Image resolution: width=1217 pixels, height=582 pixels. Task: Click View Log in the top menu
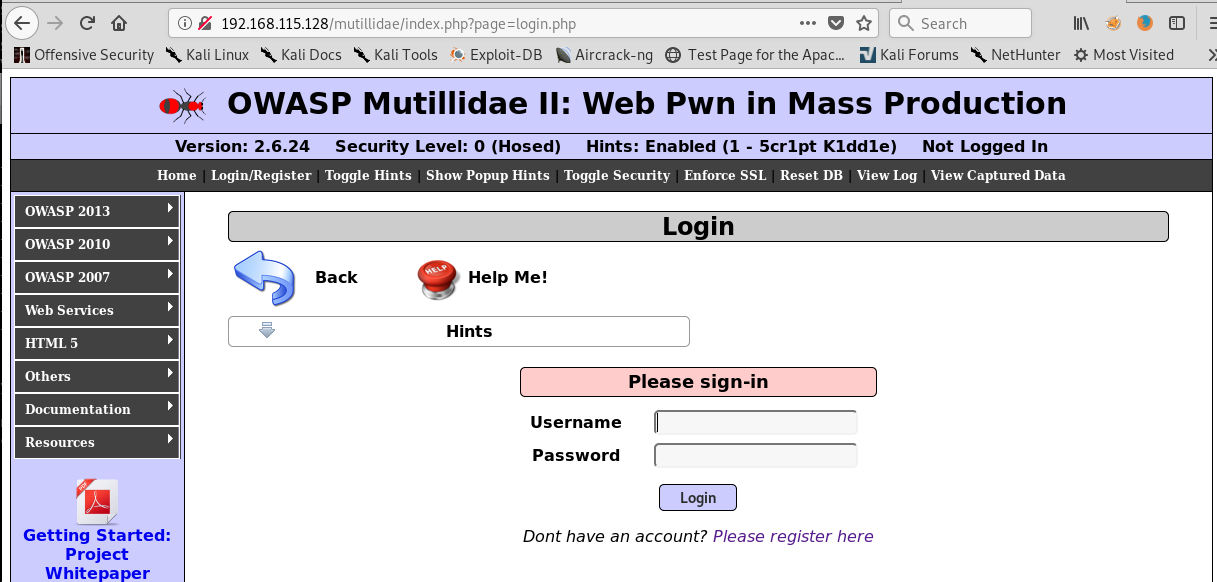pyautogui.click(x=887, y=175)
